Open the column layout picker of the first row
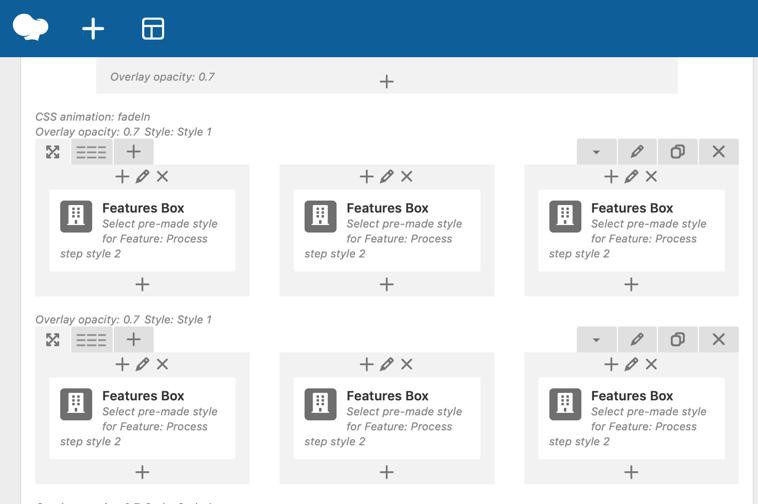The width and height of the screenshot is (758, 504). tap(91, 152)
